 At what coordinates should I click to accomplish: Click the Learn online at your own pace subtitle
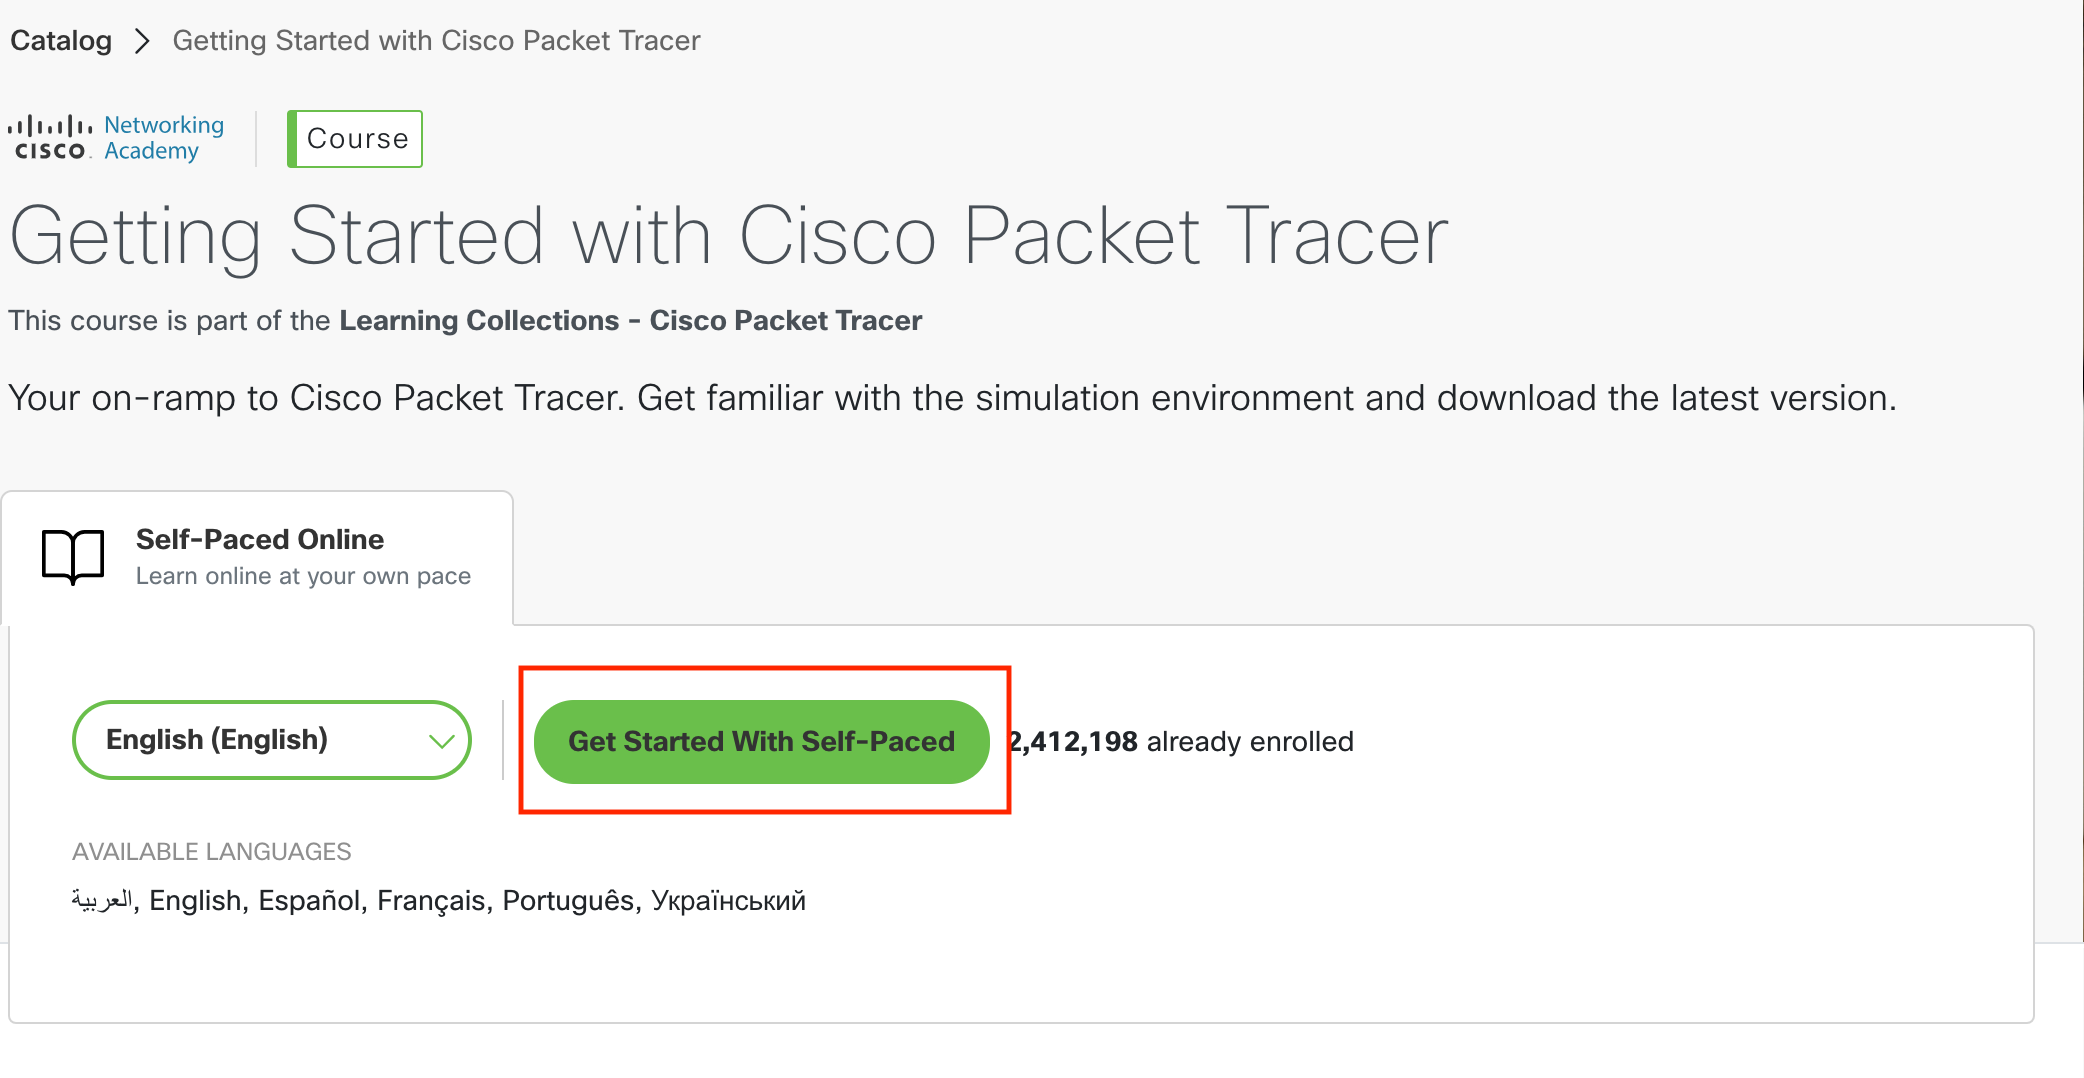(x=303, y=576)
